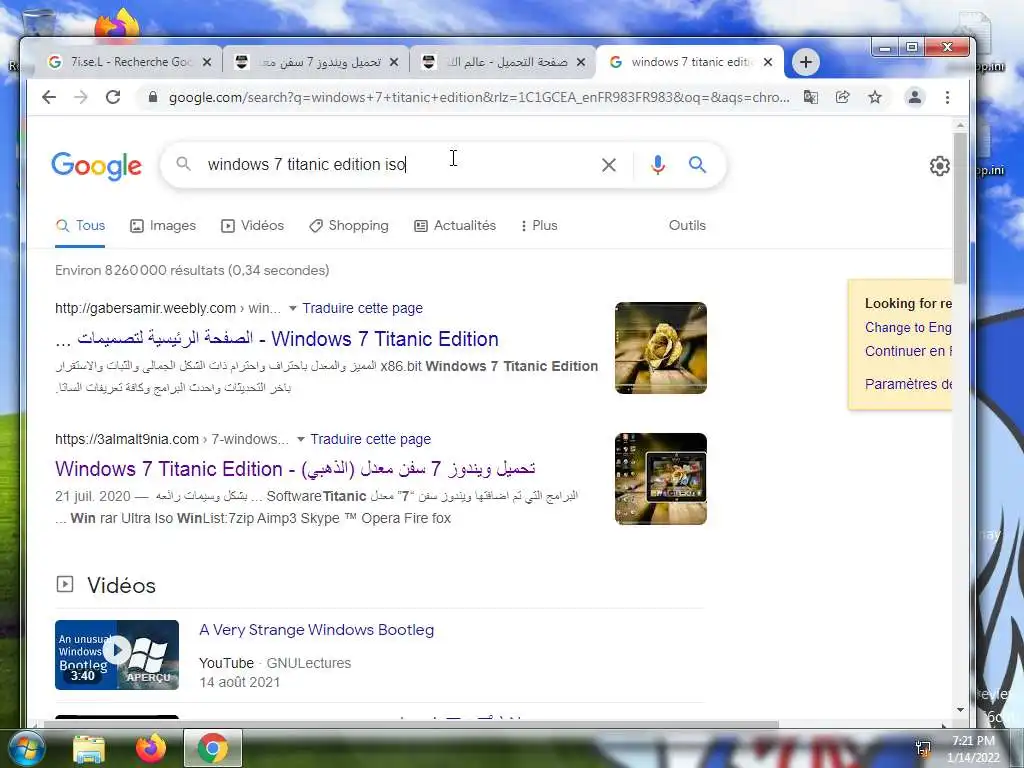Select the Images search filter
Image resolution: width=1024 pixels, height=768 pixels.
coord(163,226)
